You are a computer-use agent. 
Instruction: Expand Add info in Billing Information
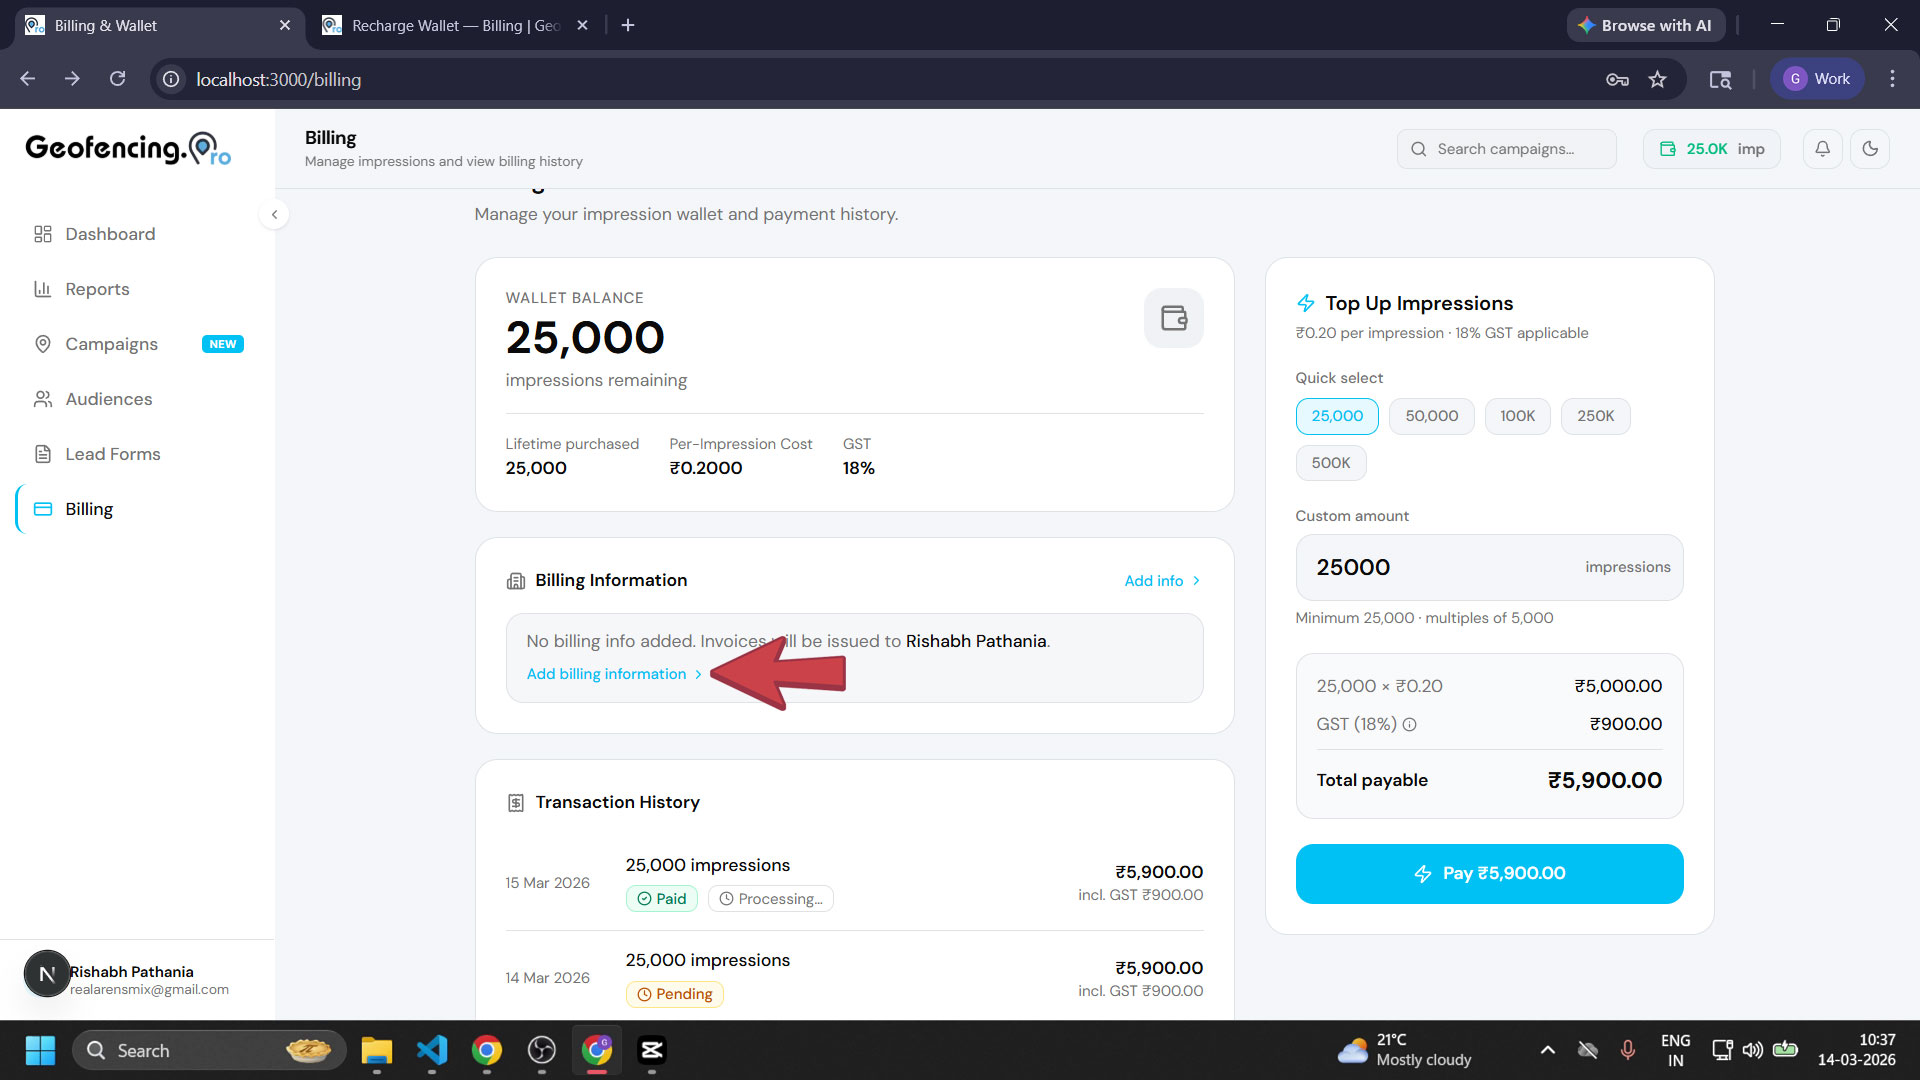[x=1160, y=580]
